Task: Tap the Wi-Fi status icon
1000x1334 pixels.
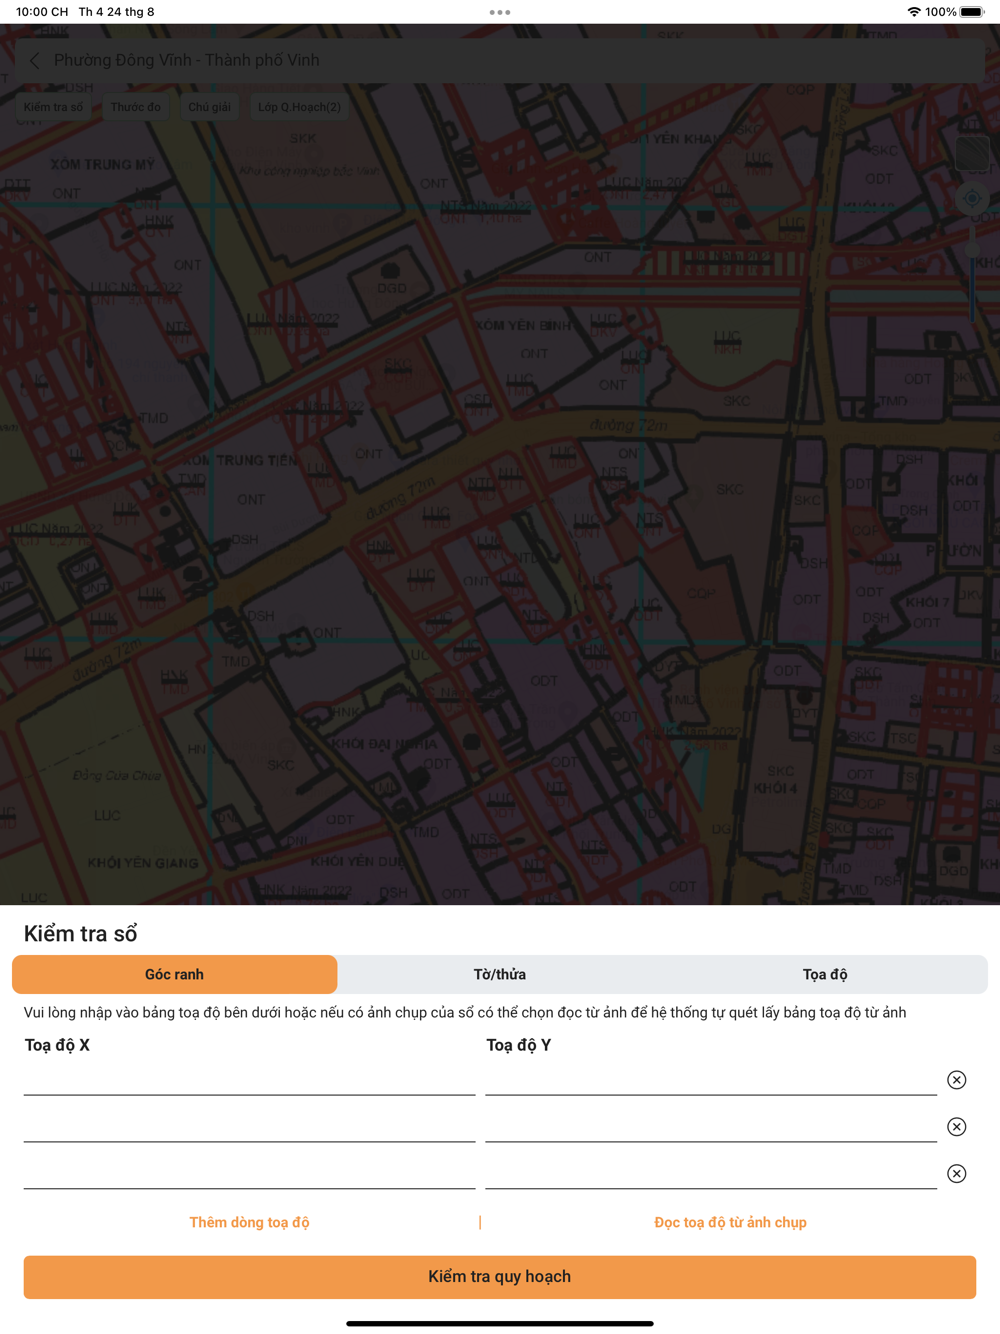Action: point(914,12)
